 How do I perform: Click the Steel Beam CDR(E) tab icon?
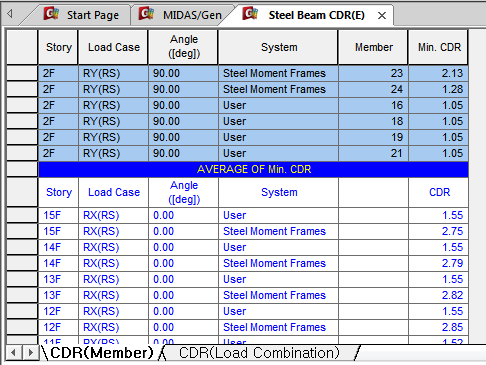(x=251, y=14)
